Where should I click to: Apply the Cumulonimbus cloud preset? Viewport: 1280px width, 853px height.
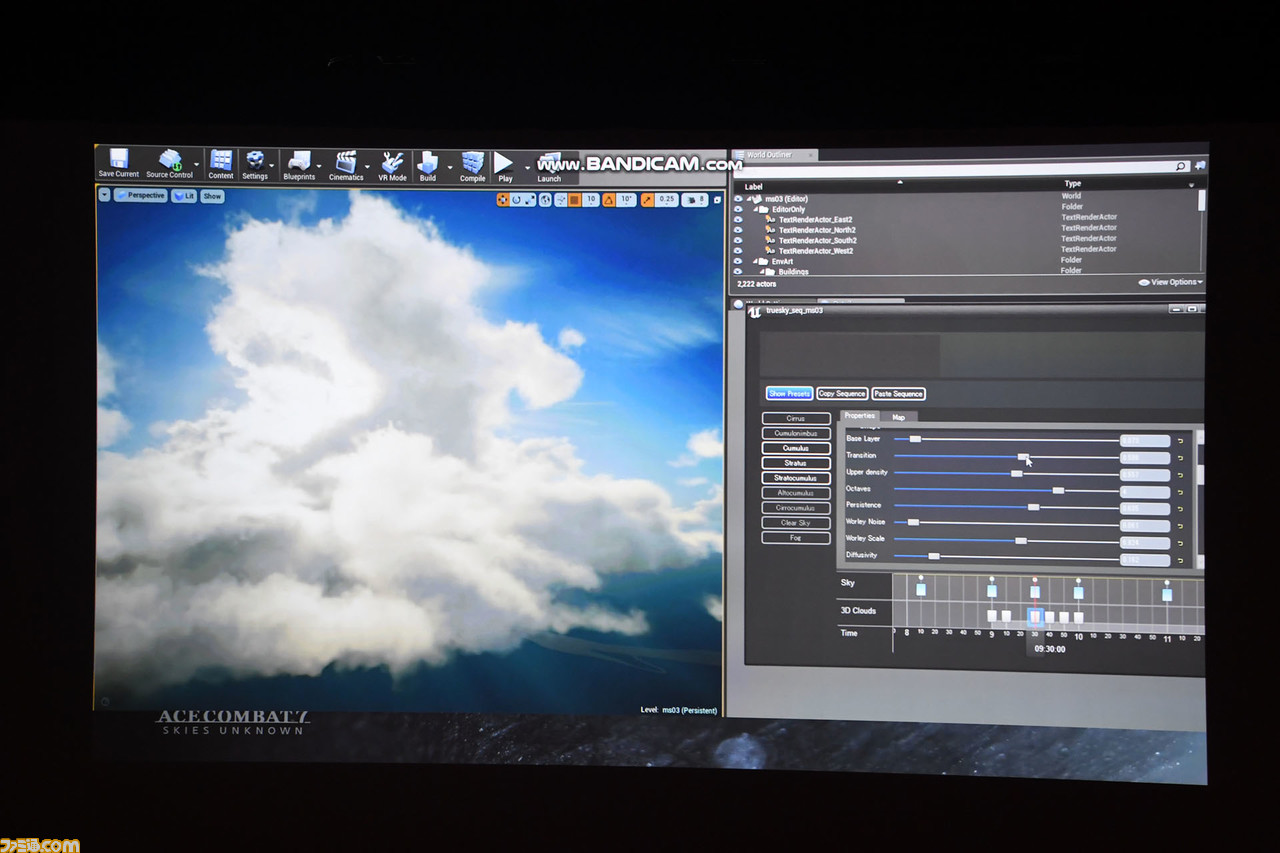(x=796, y=434)
